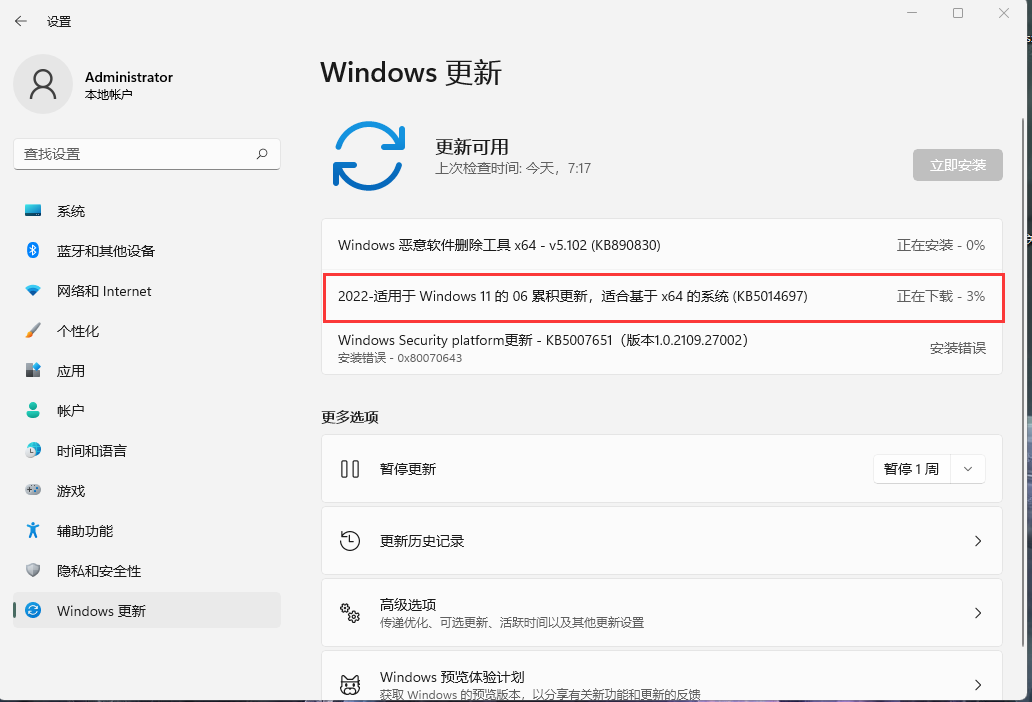Image resolution: width=1032 pixels, height=702 pixels.
Task: Click the 立即安装 button
Action: tap(958, 165)
